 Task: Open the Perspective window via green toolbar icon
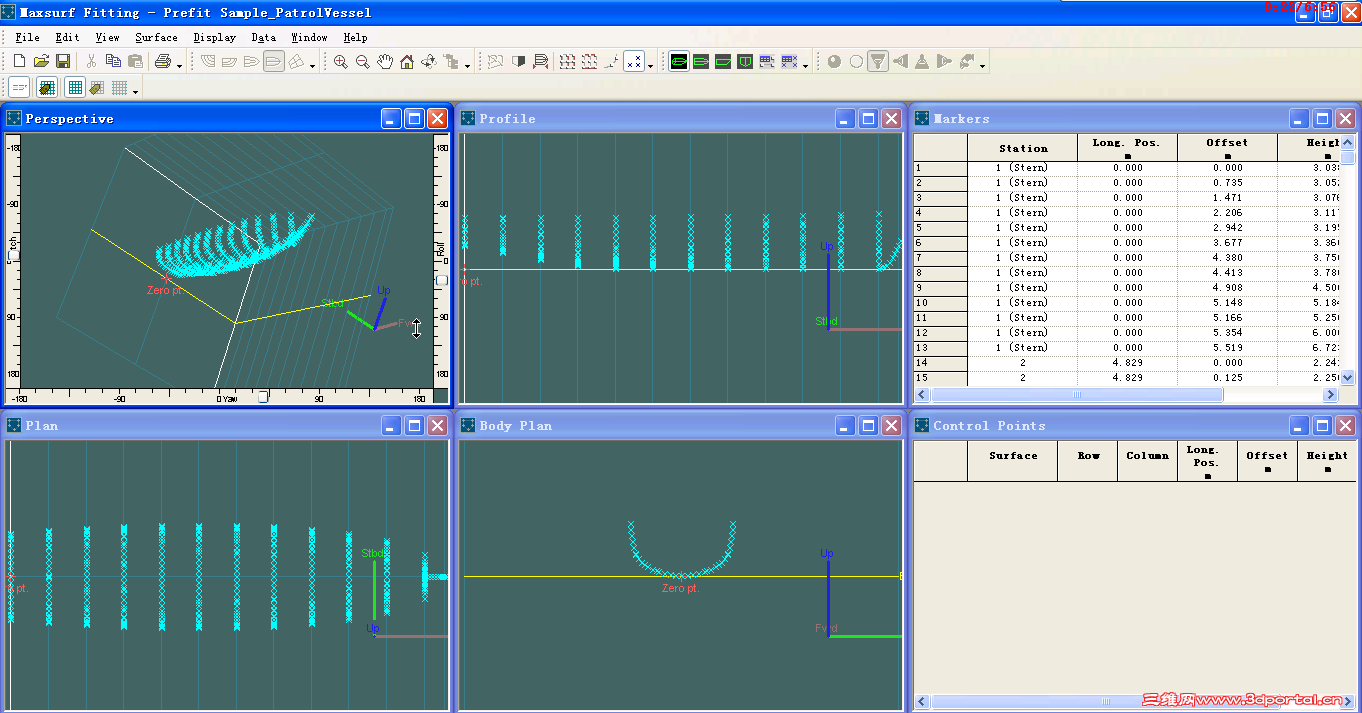pos(679,62)
